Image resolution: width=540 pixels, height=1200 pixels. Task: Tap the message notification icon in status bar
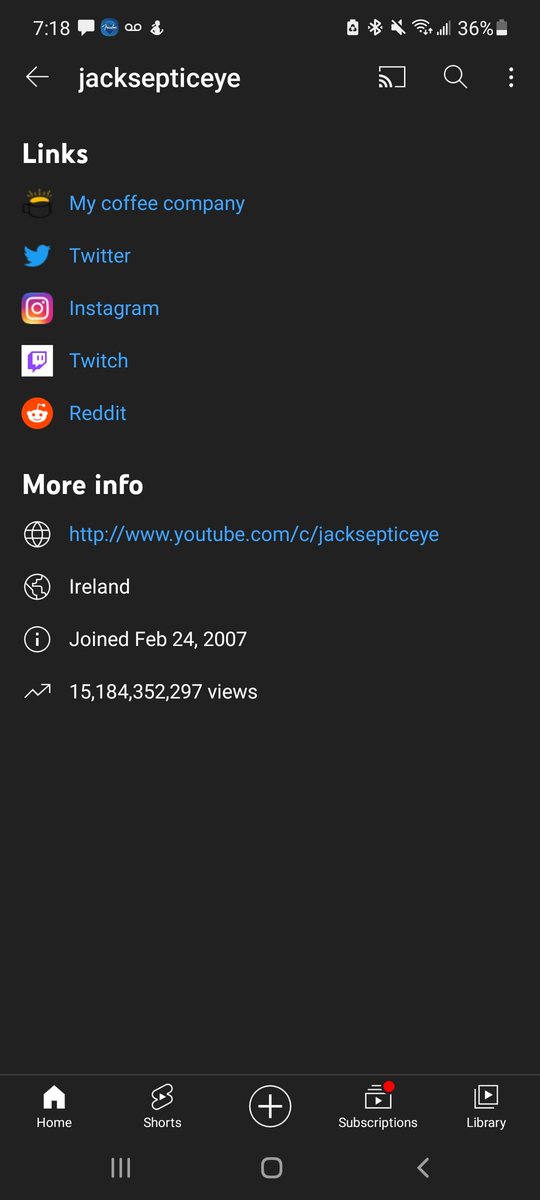tap(86, 28)
